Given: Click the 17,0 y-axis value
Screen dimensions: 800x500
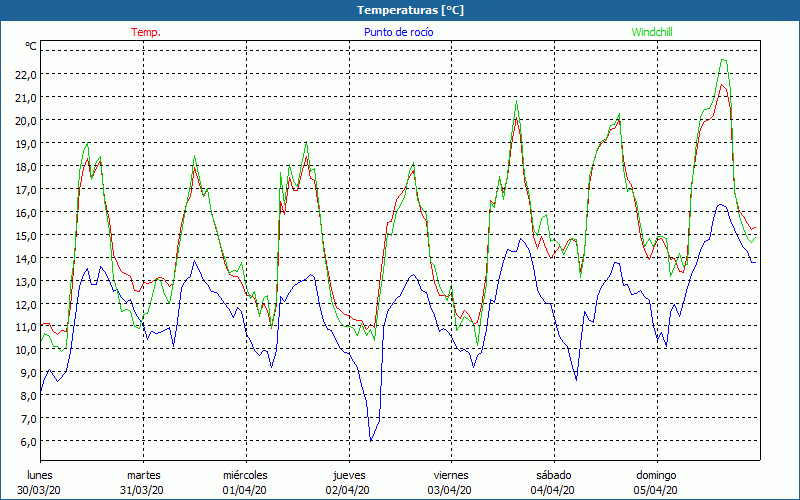Looking at the screenshot, I should click(27, 189).
